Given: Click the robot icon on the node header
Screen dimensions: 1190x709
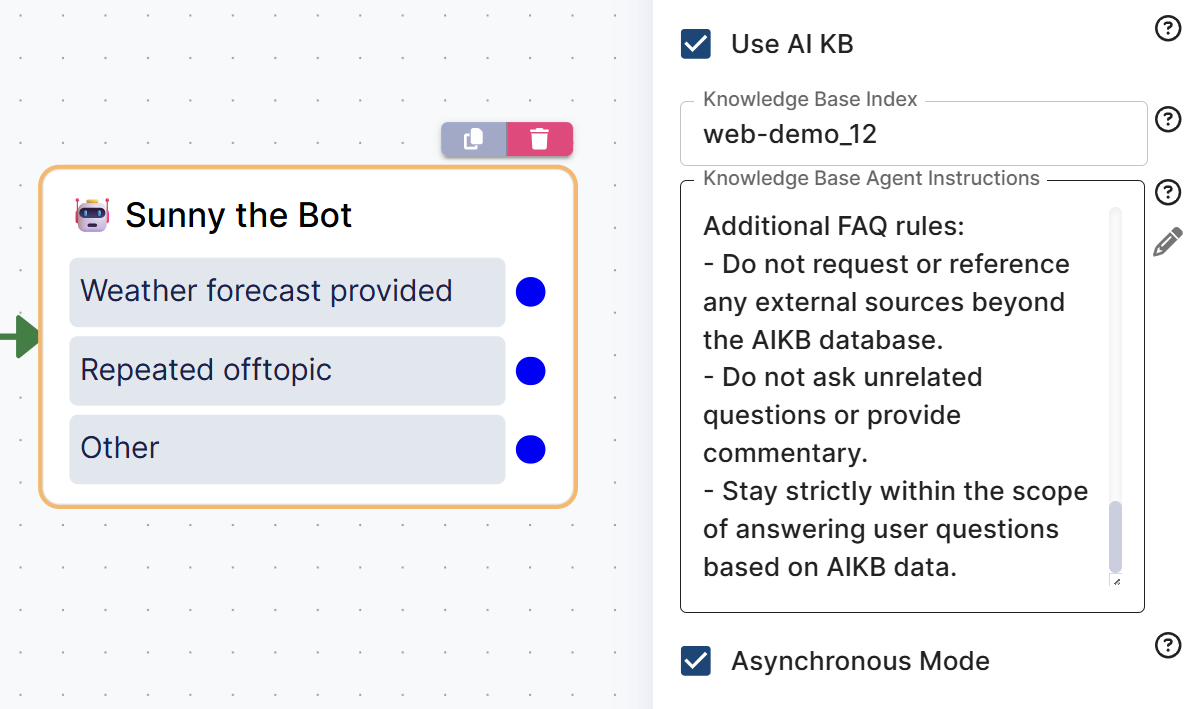Looking at the screenshot, I should tap(92, 215).
